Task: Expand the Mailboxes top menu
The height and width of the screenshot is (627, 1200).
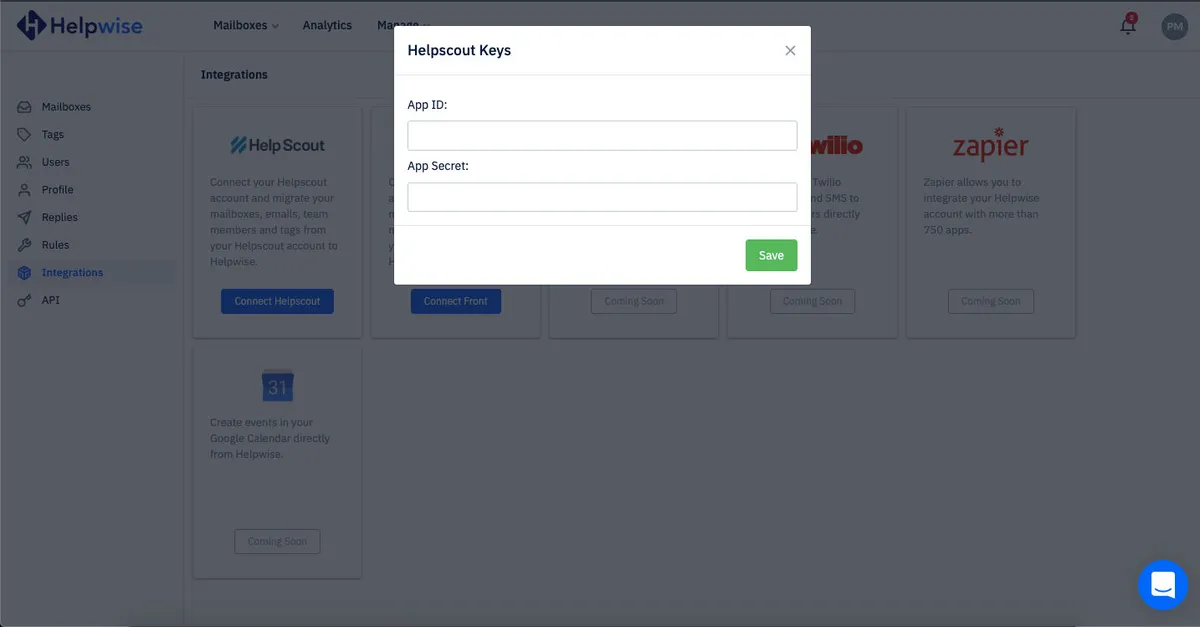Action: pos(246,26)
